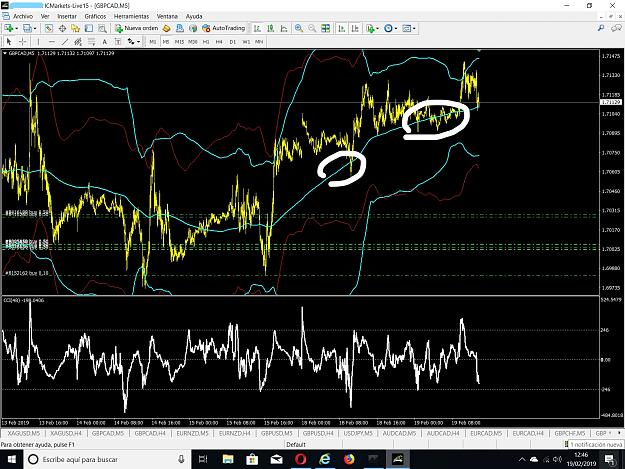Select the crosshair tool
This screenshot has height=469, width=625.
pos(23,41)
